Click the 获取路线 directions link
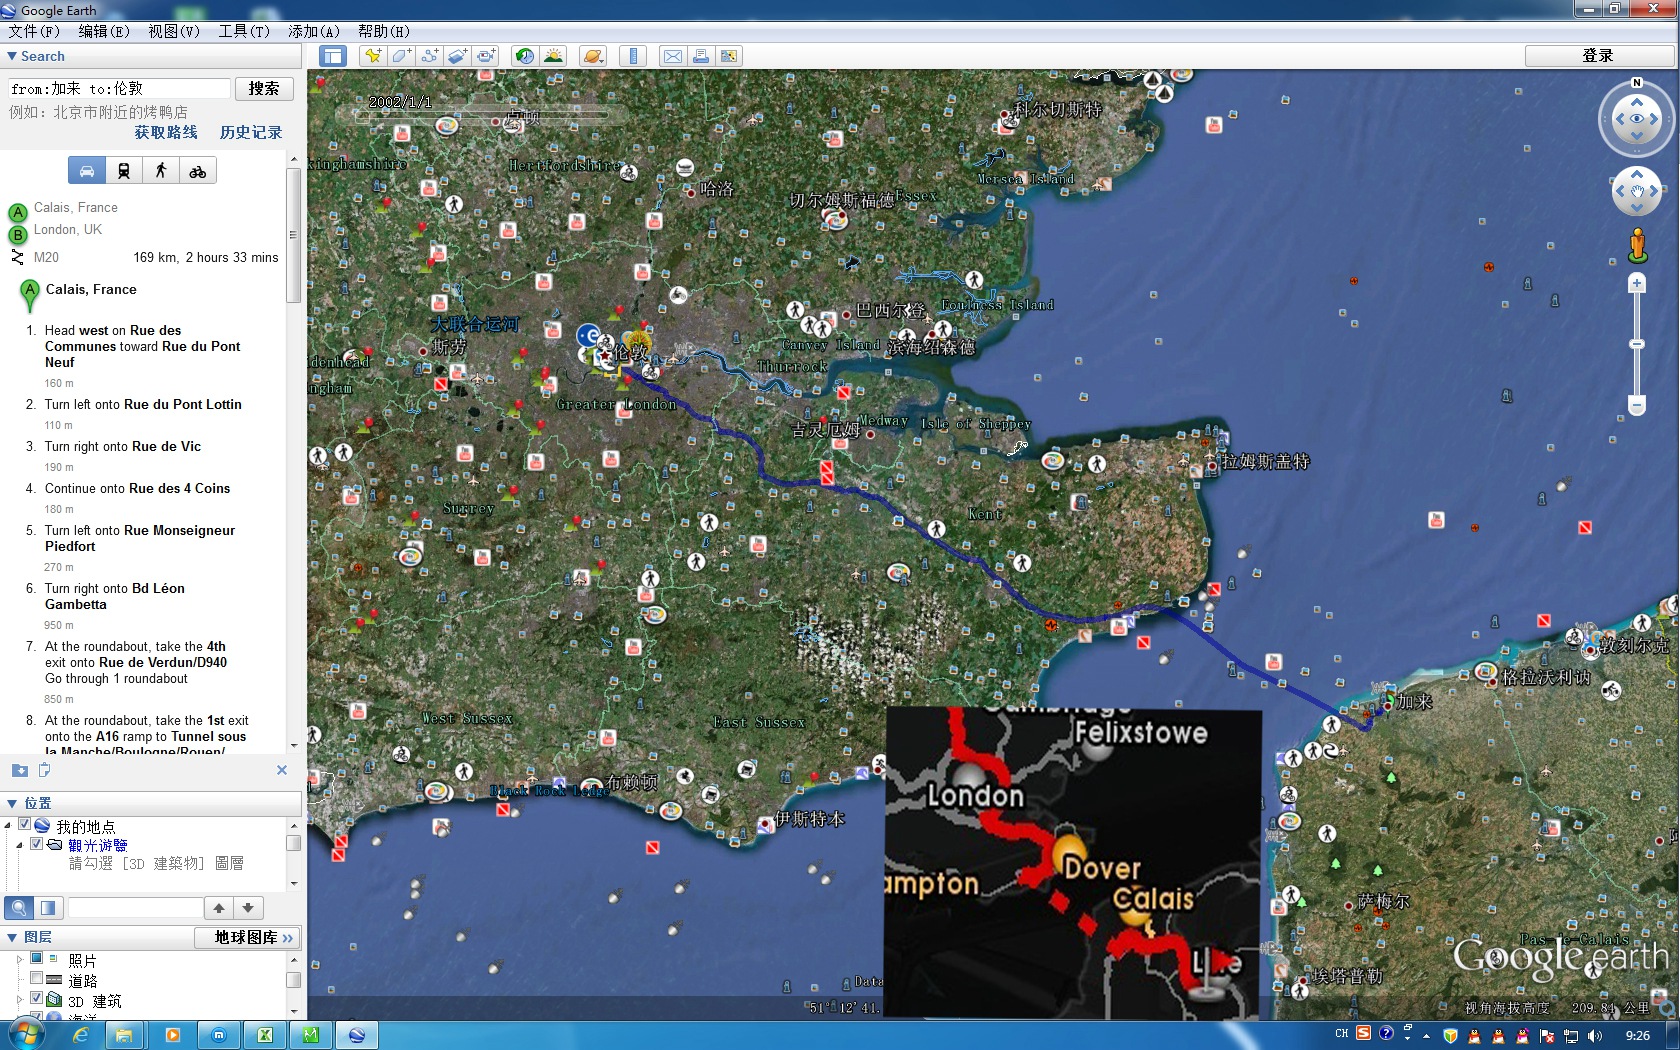1680x1050 pixels. pos(166,132)
